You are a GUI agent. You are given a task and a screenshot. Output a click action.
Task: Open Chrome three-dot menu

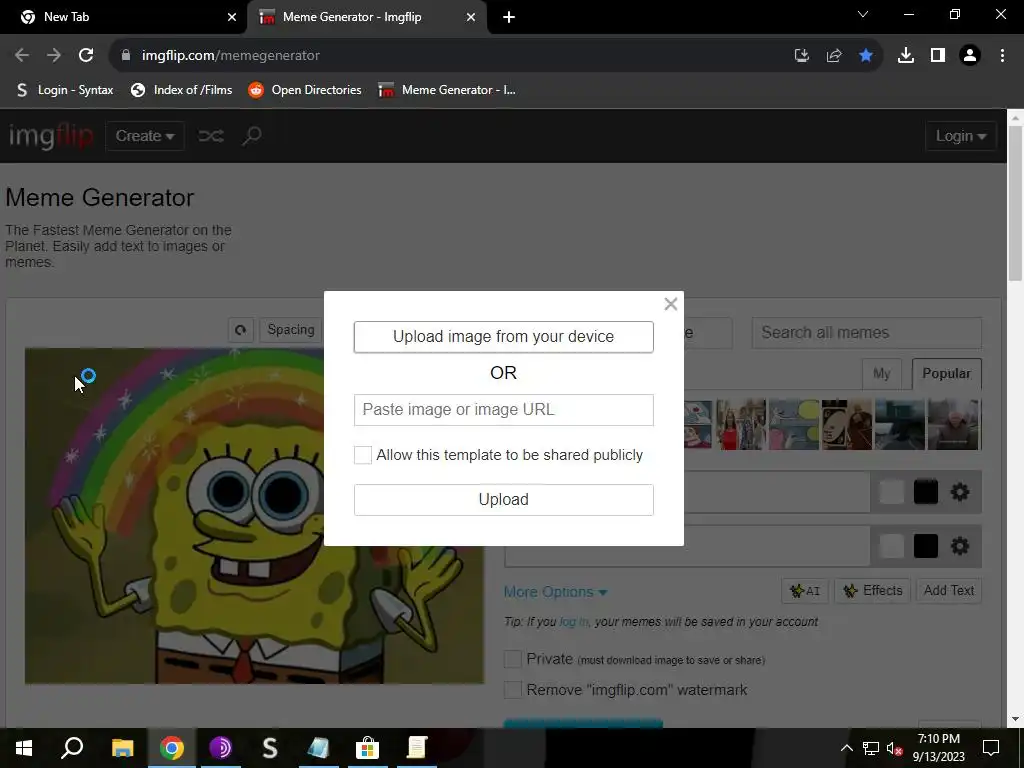click(x=1002, y=56)
